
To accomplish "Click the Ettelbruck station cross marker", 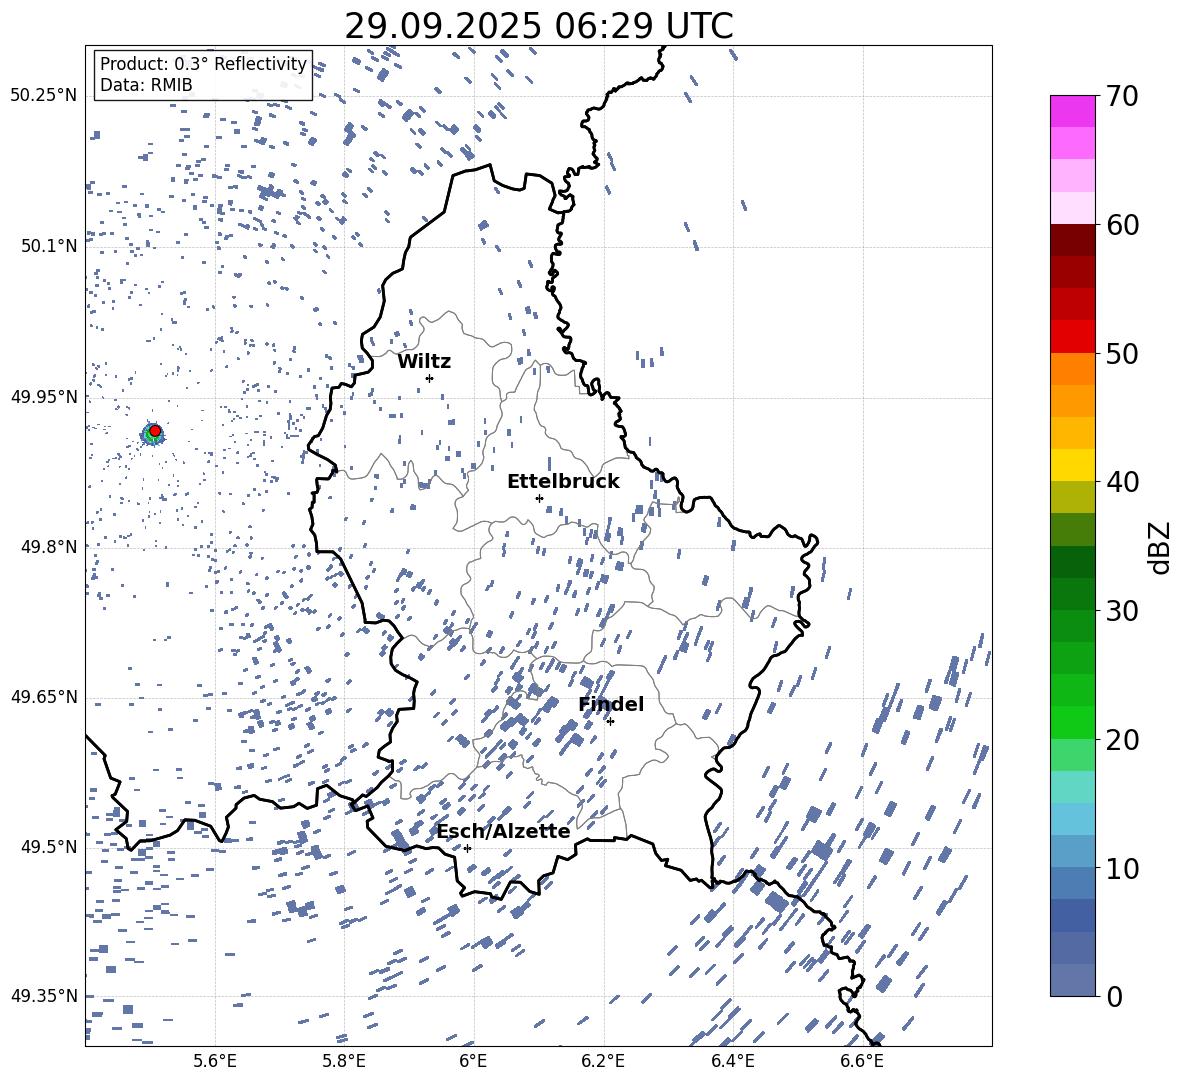I will point(539,498).
